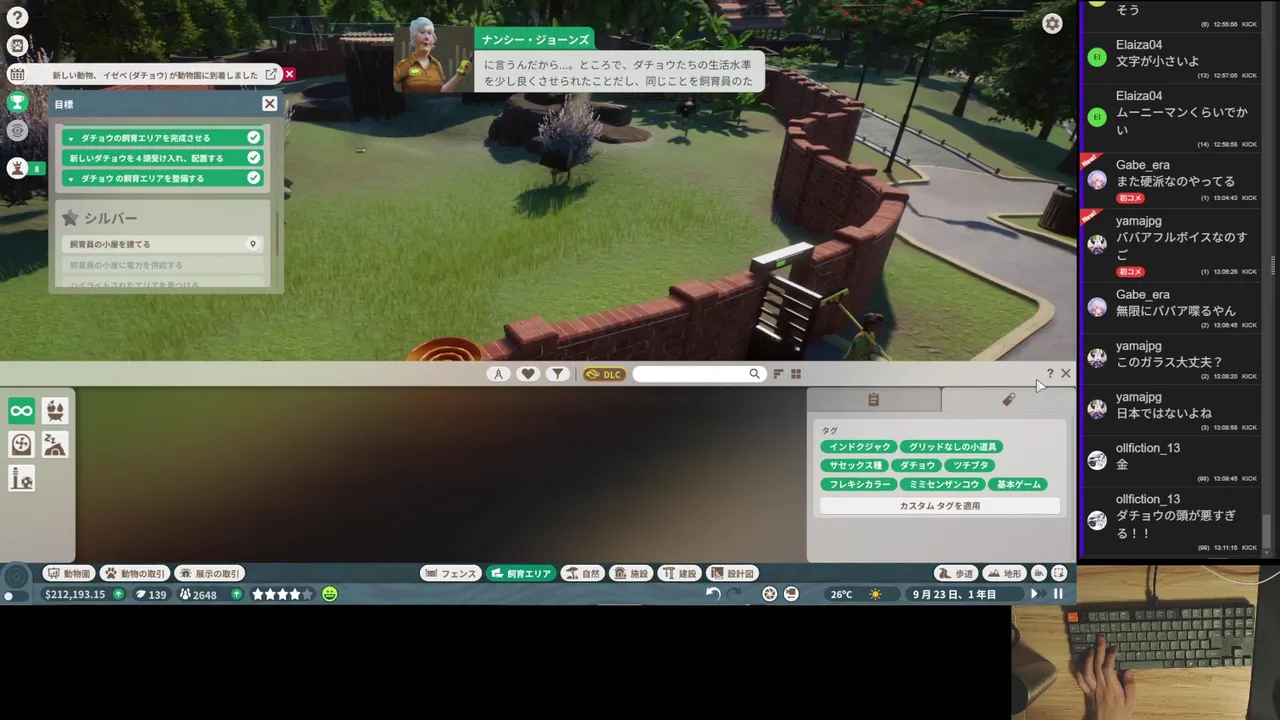The height and width of the screenshot is (720, 1280).
Task: Toggle the ミミセンザンコウ tag
Action: [x=944, y=484]
